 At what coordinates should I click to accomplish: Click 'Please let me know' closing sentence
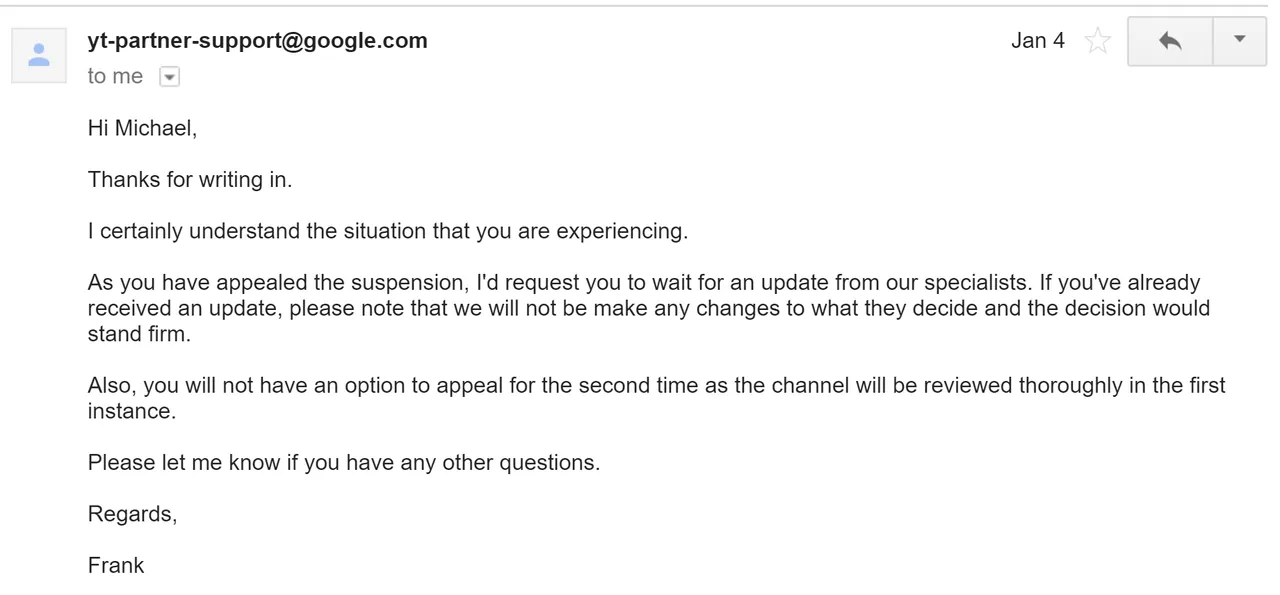344,463
